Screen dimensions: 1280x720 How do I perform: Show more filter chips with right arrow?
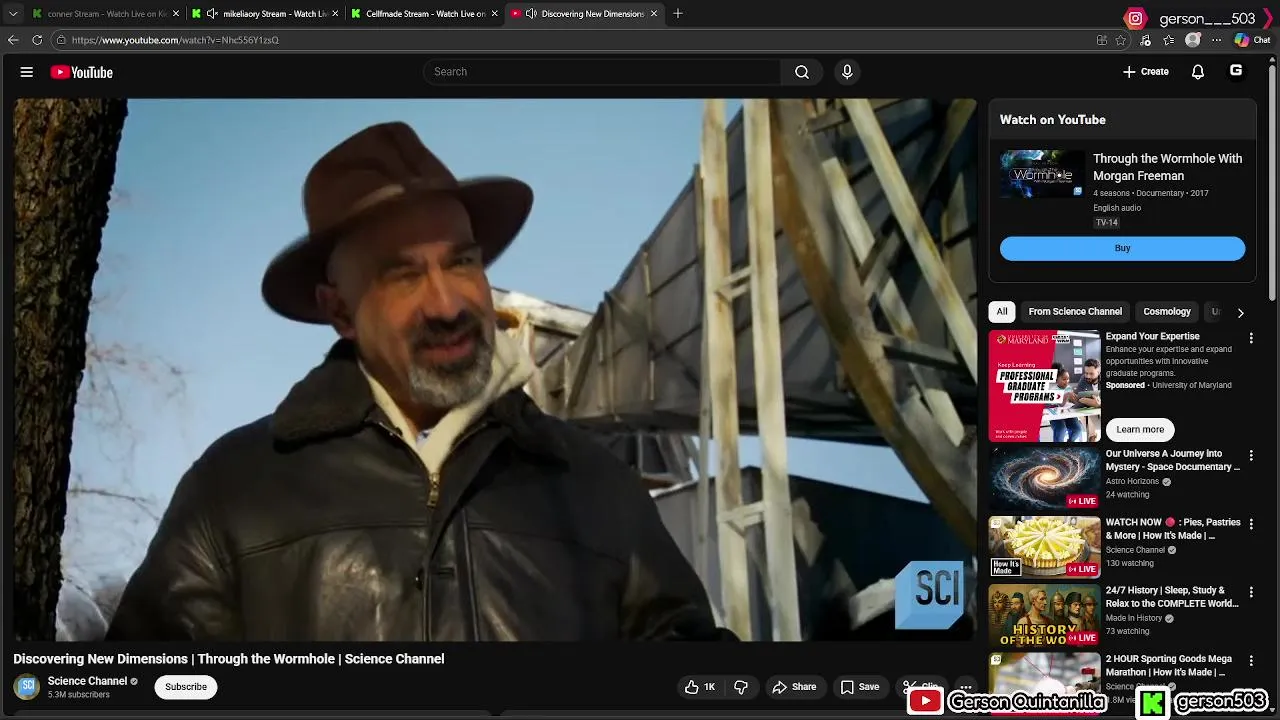click(x=1240, y=313)
